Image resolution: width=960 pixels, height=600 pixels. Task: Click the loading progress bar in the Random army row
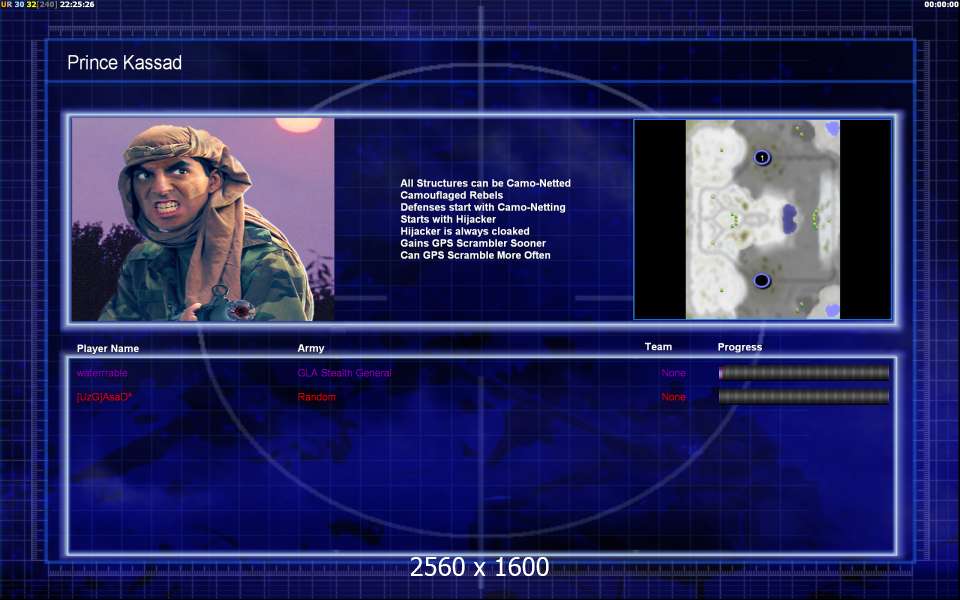tap(804, 397)
